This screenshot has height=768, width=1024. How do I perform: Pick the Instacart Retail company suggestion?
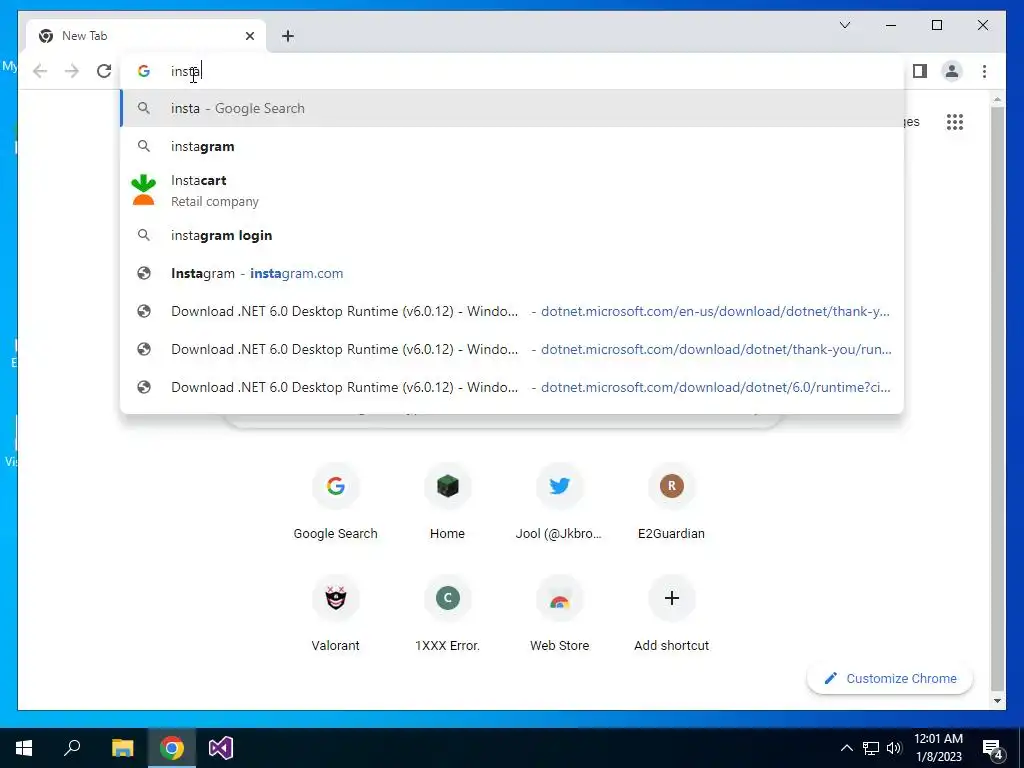(x=512, y=191)
